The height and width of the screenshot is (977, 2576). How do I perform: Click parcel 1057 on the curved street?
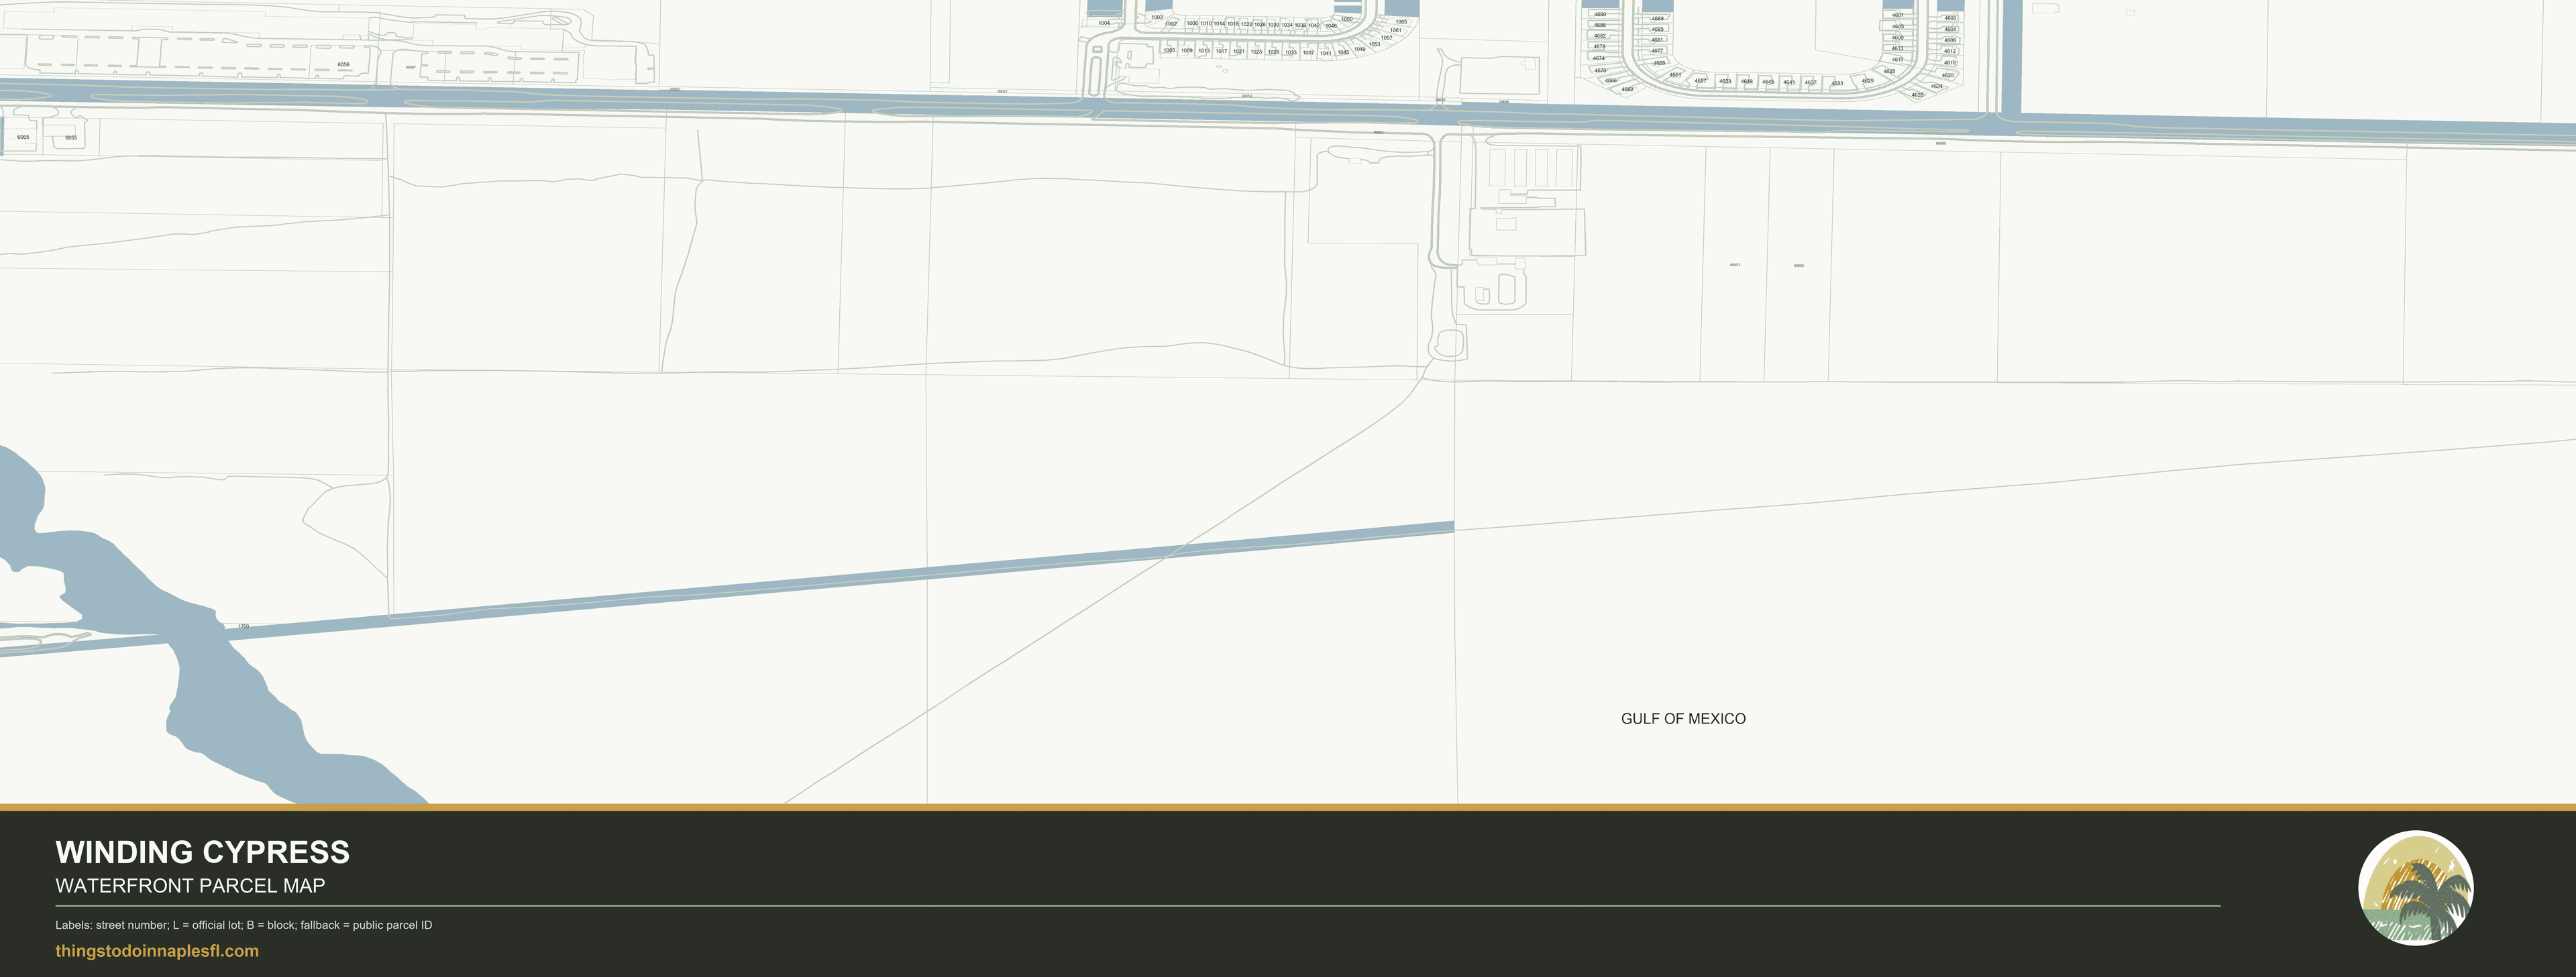pos(1387,38)
